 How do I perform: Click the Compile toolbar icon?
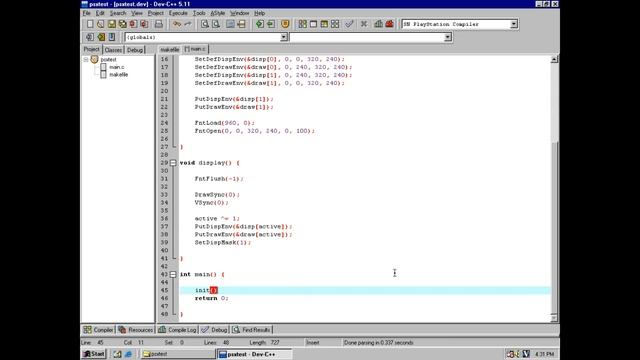[302, 24]
